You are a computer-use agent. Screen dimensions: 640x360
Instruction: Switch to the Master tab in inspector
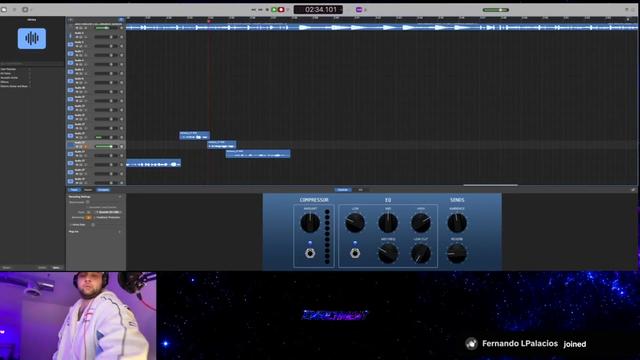pyautogui.click(x=88, y=190)
